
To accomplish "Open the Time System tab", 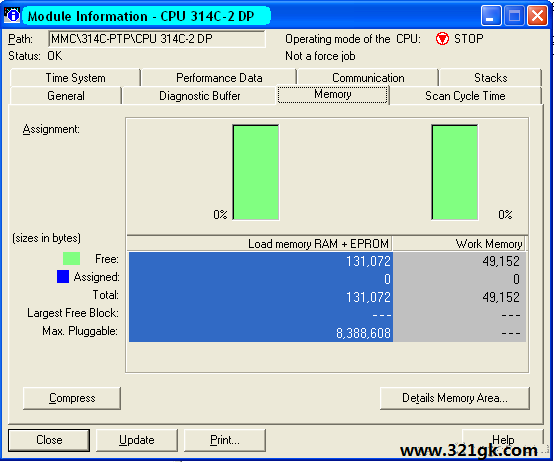I will coord(75,78).
